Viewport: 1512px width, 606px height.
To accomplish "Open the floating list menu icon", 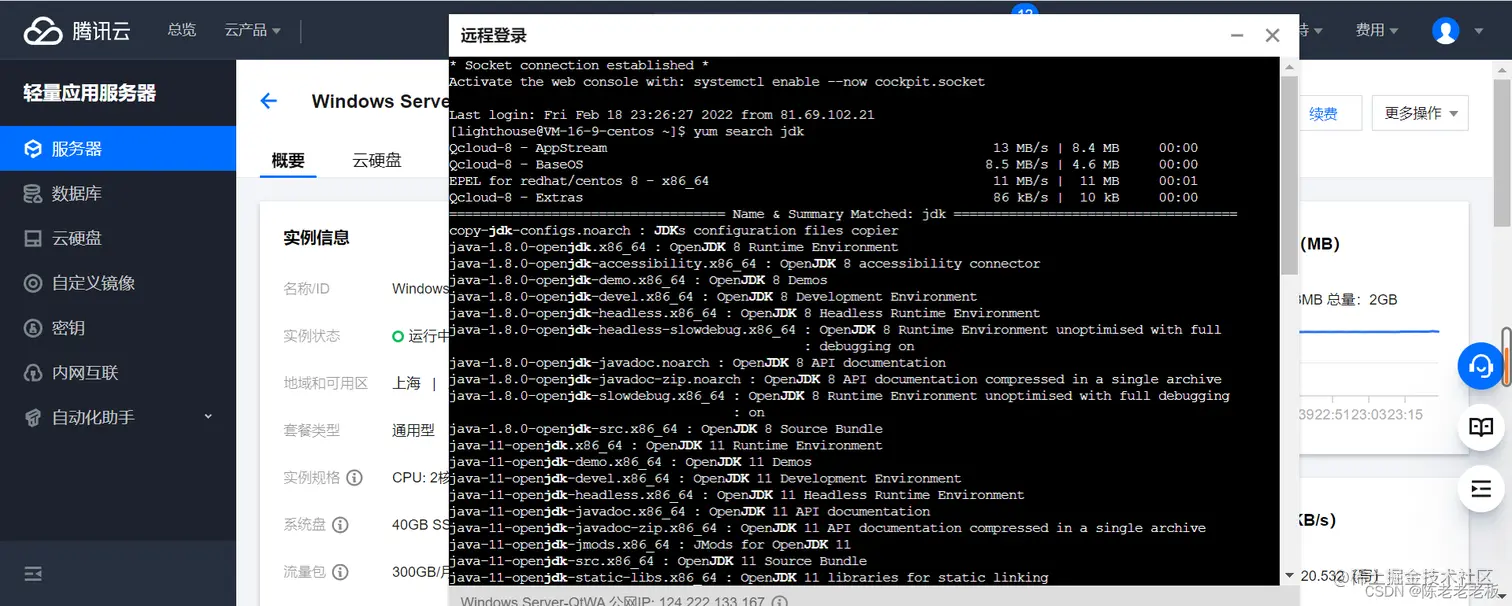I will [x=1481, y=489].
